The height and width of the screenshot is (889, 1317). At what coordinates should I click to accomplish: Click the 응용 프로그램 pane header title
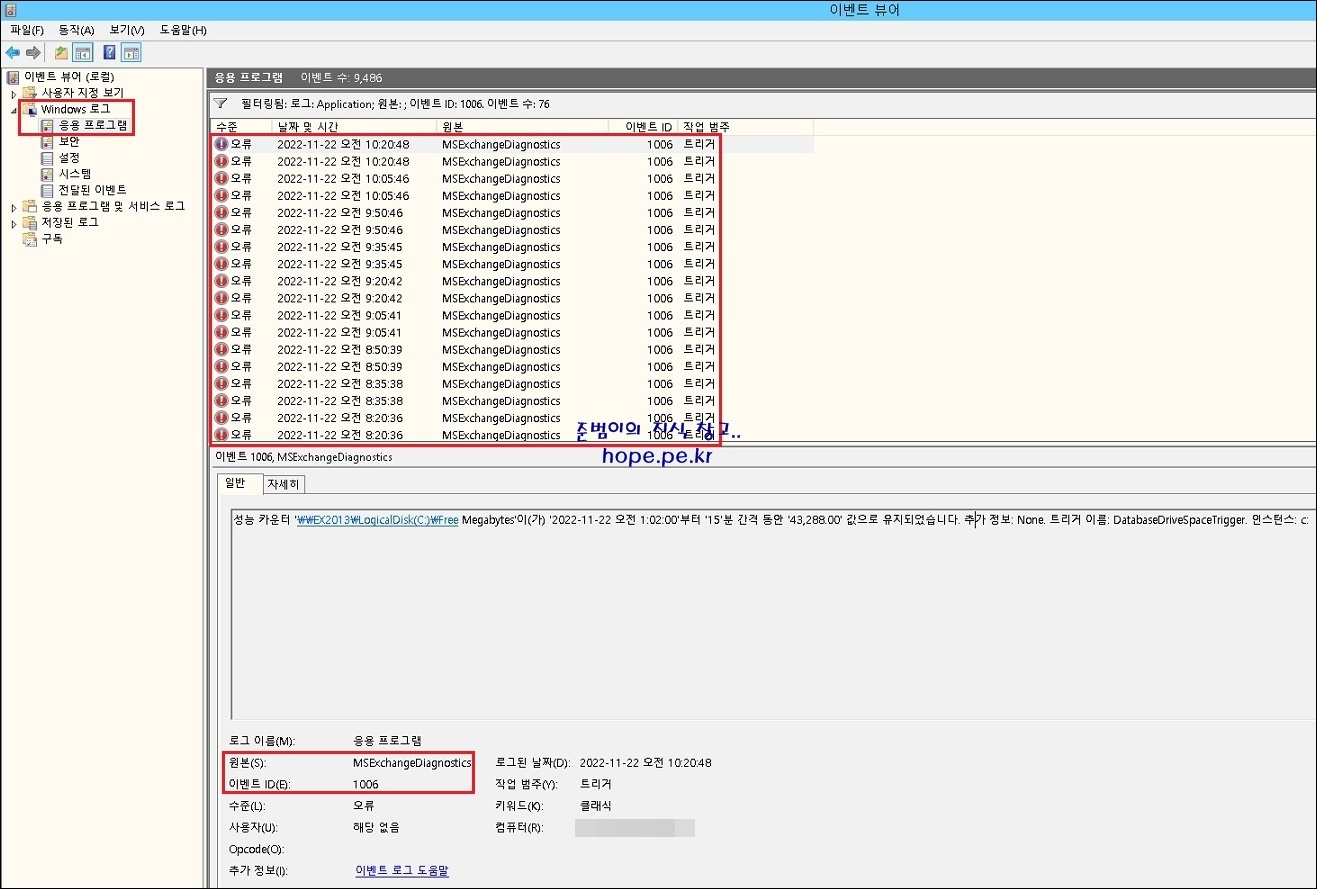pyautogui.click(x=249, y=77)
